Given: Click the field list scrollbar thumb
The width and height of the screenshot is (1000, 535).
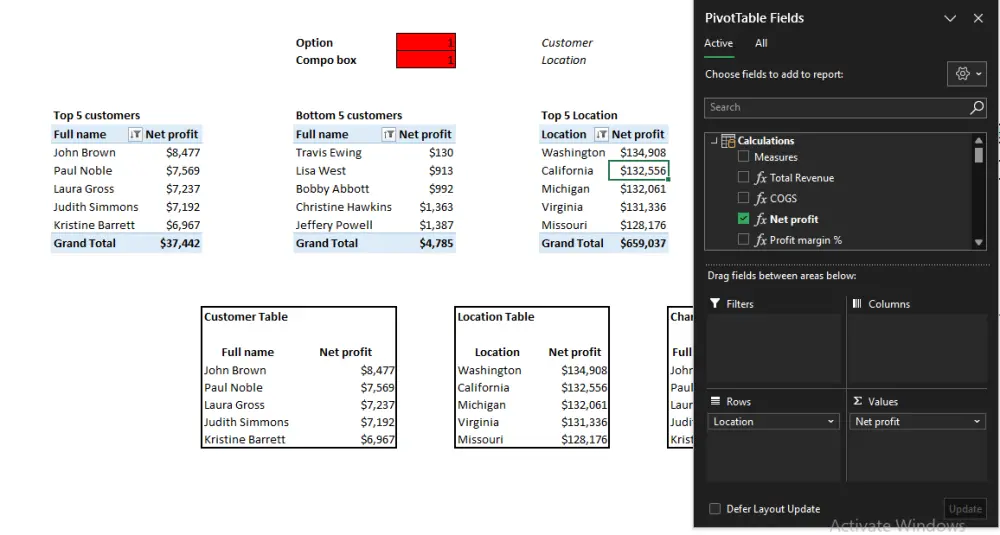Looking at the screenshot, I should click(978, 155).
